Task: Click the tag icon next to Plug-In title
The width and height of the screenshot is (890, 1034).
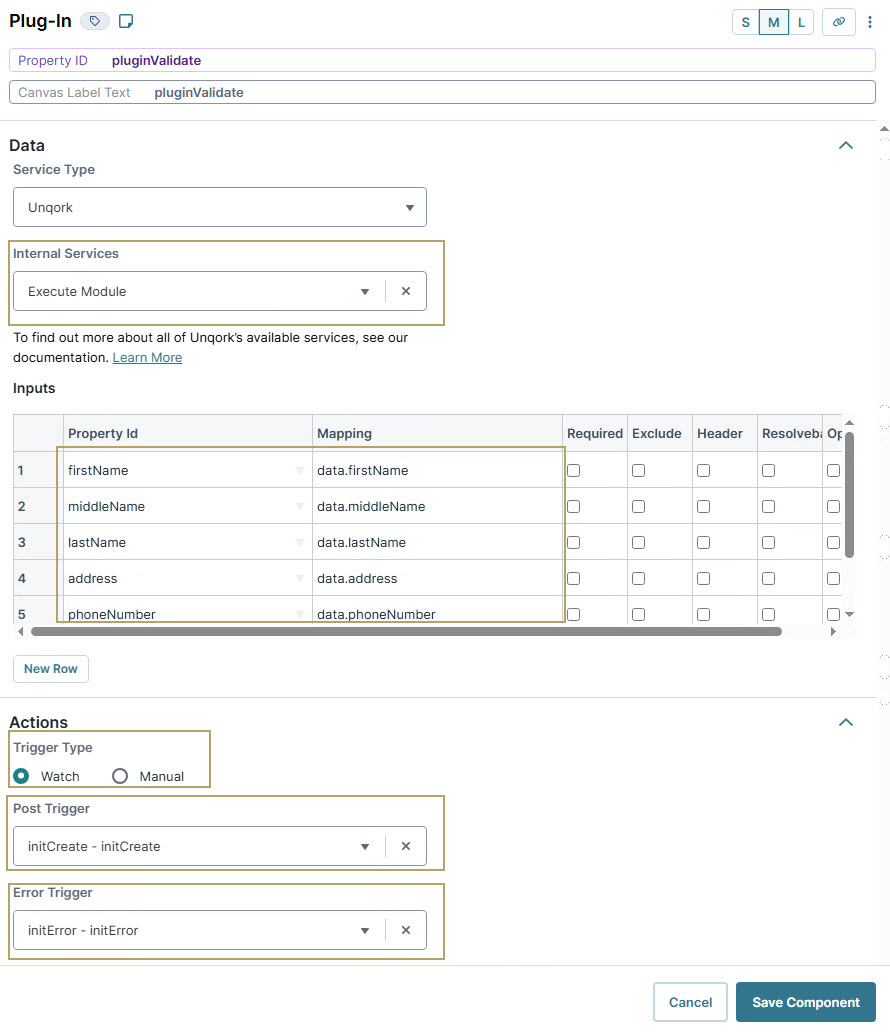Action: 95,20
